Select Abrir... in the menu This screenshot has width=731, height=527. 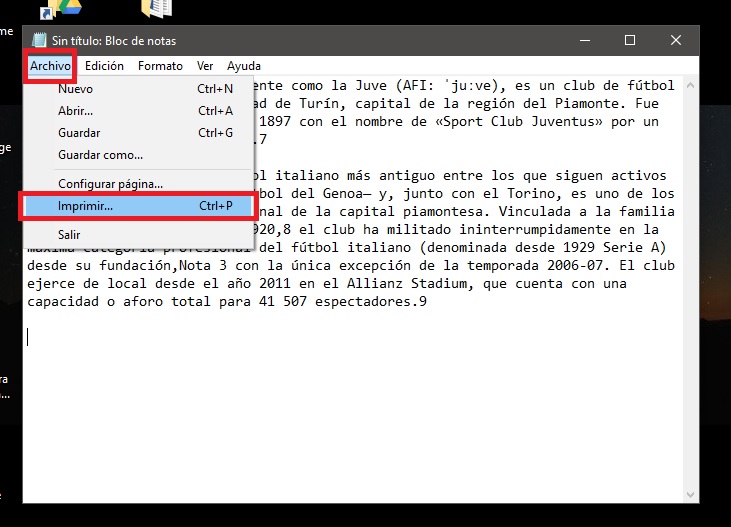coord(138,111)
